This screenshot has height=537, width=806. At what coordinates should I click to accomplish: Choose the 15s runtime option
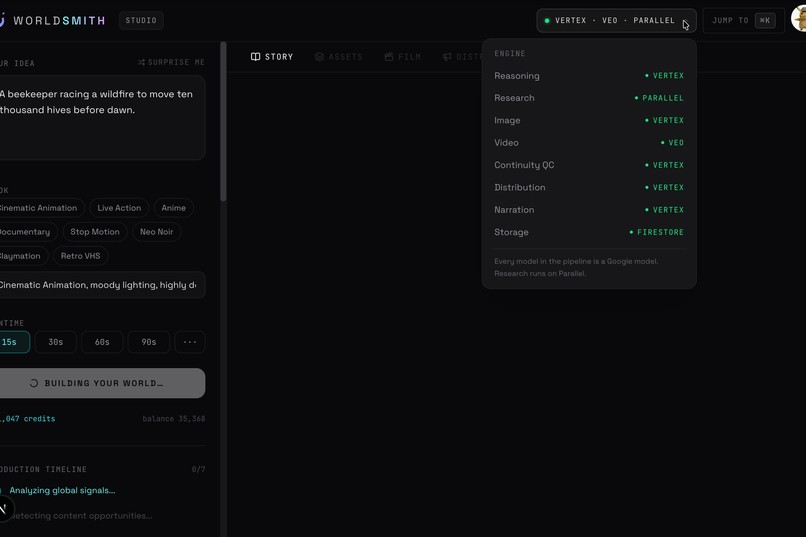tap(13, 342)
